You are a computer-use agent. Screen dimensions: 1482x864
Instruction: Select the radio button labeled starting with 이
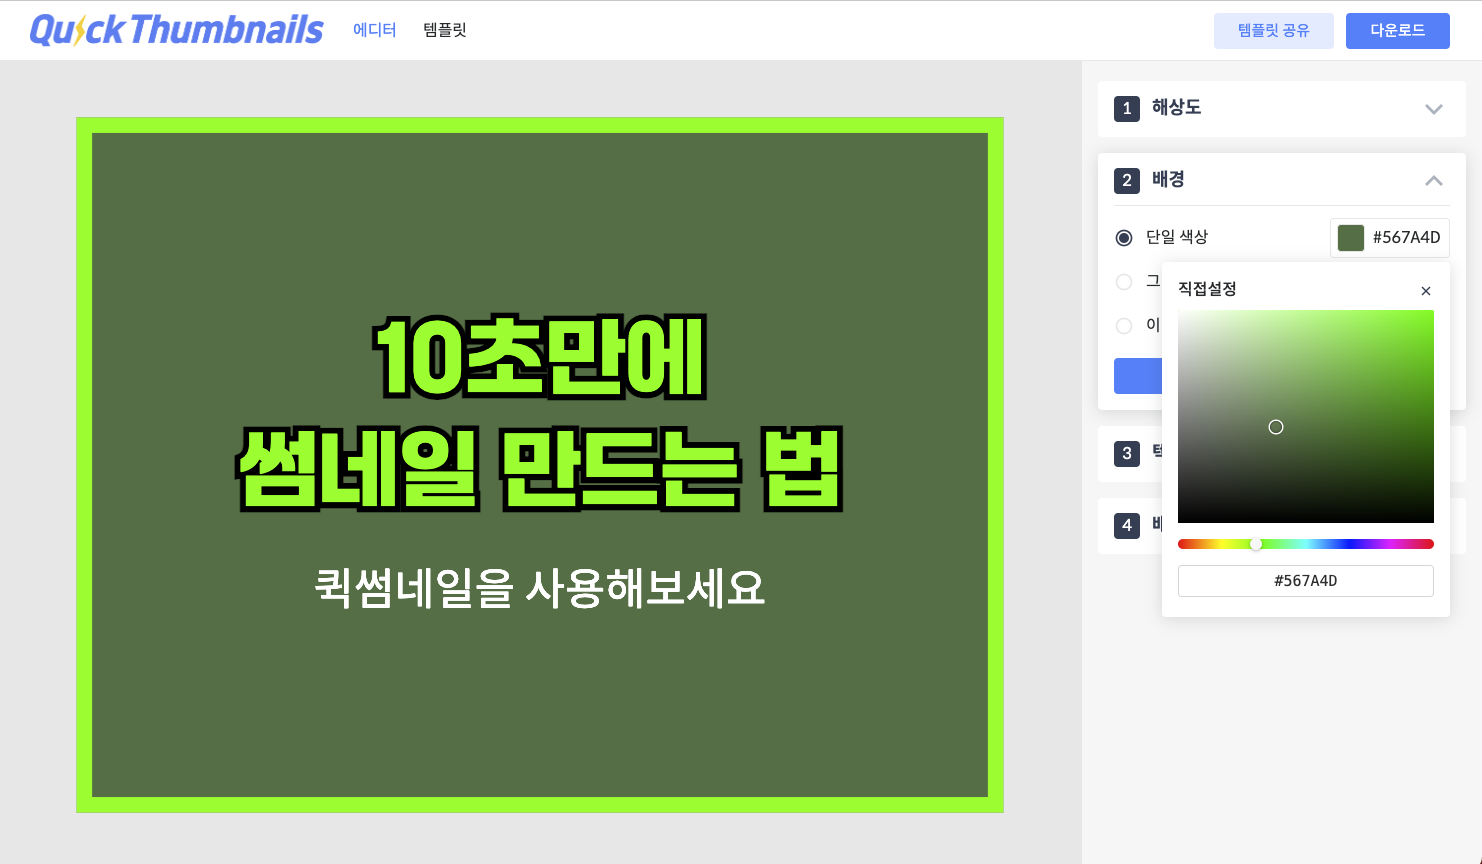click(x=1124, y=325)
